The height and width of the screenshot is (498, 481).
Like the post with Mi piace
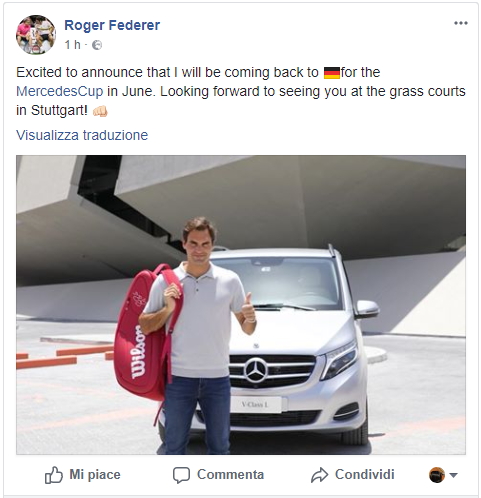pyautogui.click(x=83, y=475)
